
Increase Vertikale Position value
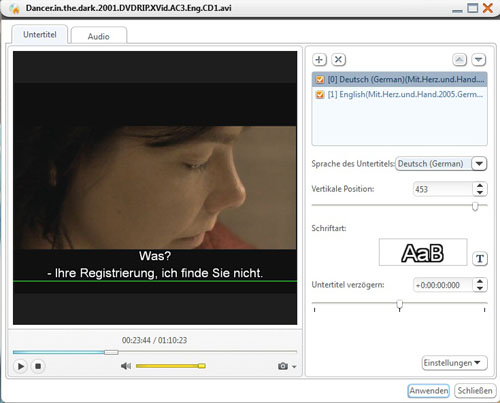pyautogui.click(x=480, y=186)
